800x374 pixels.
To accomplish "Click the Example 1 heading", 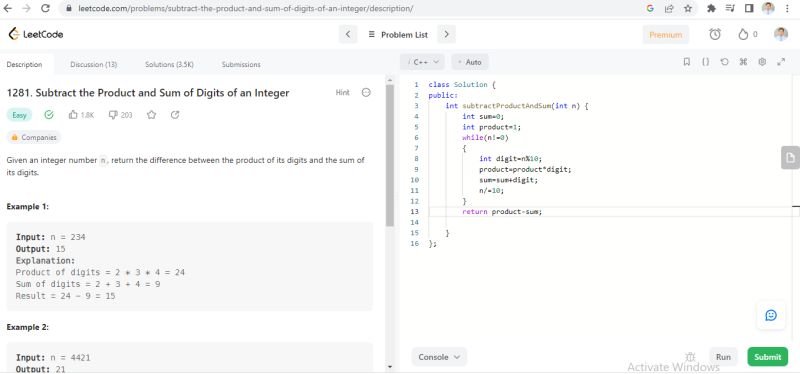I will (28, 207).
